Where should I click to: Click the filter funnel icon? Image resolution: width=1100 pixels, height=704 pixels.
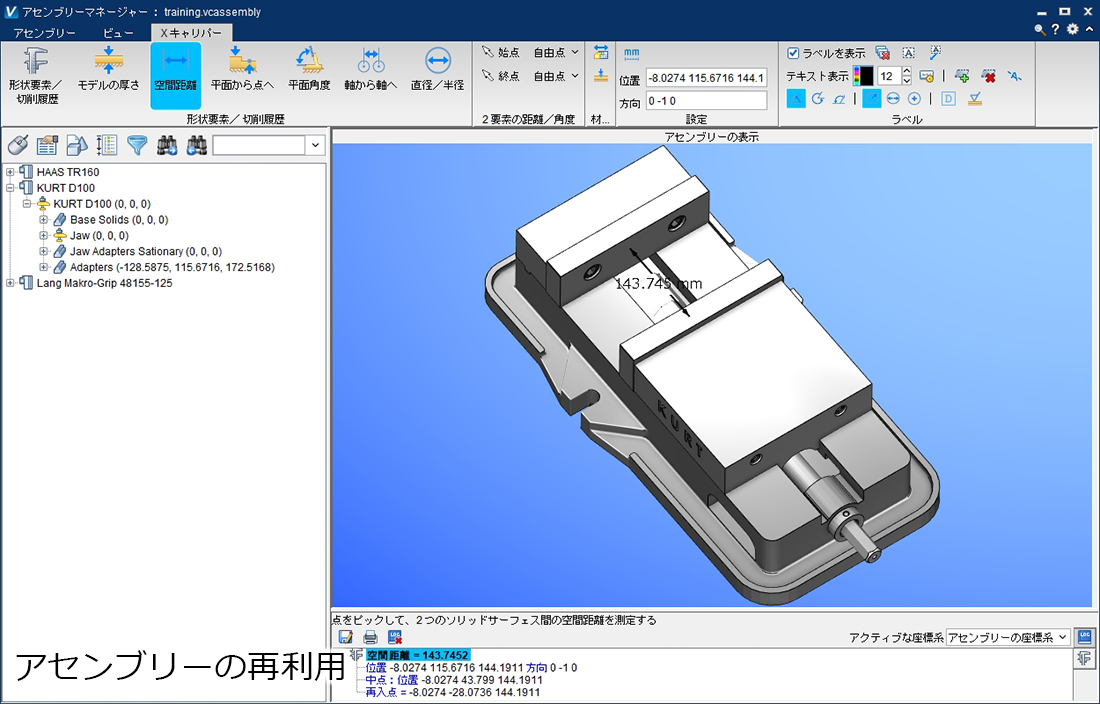137,145
